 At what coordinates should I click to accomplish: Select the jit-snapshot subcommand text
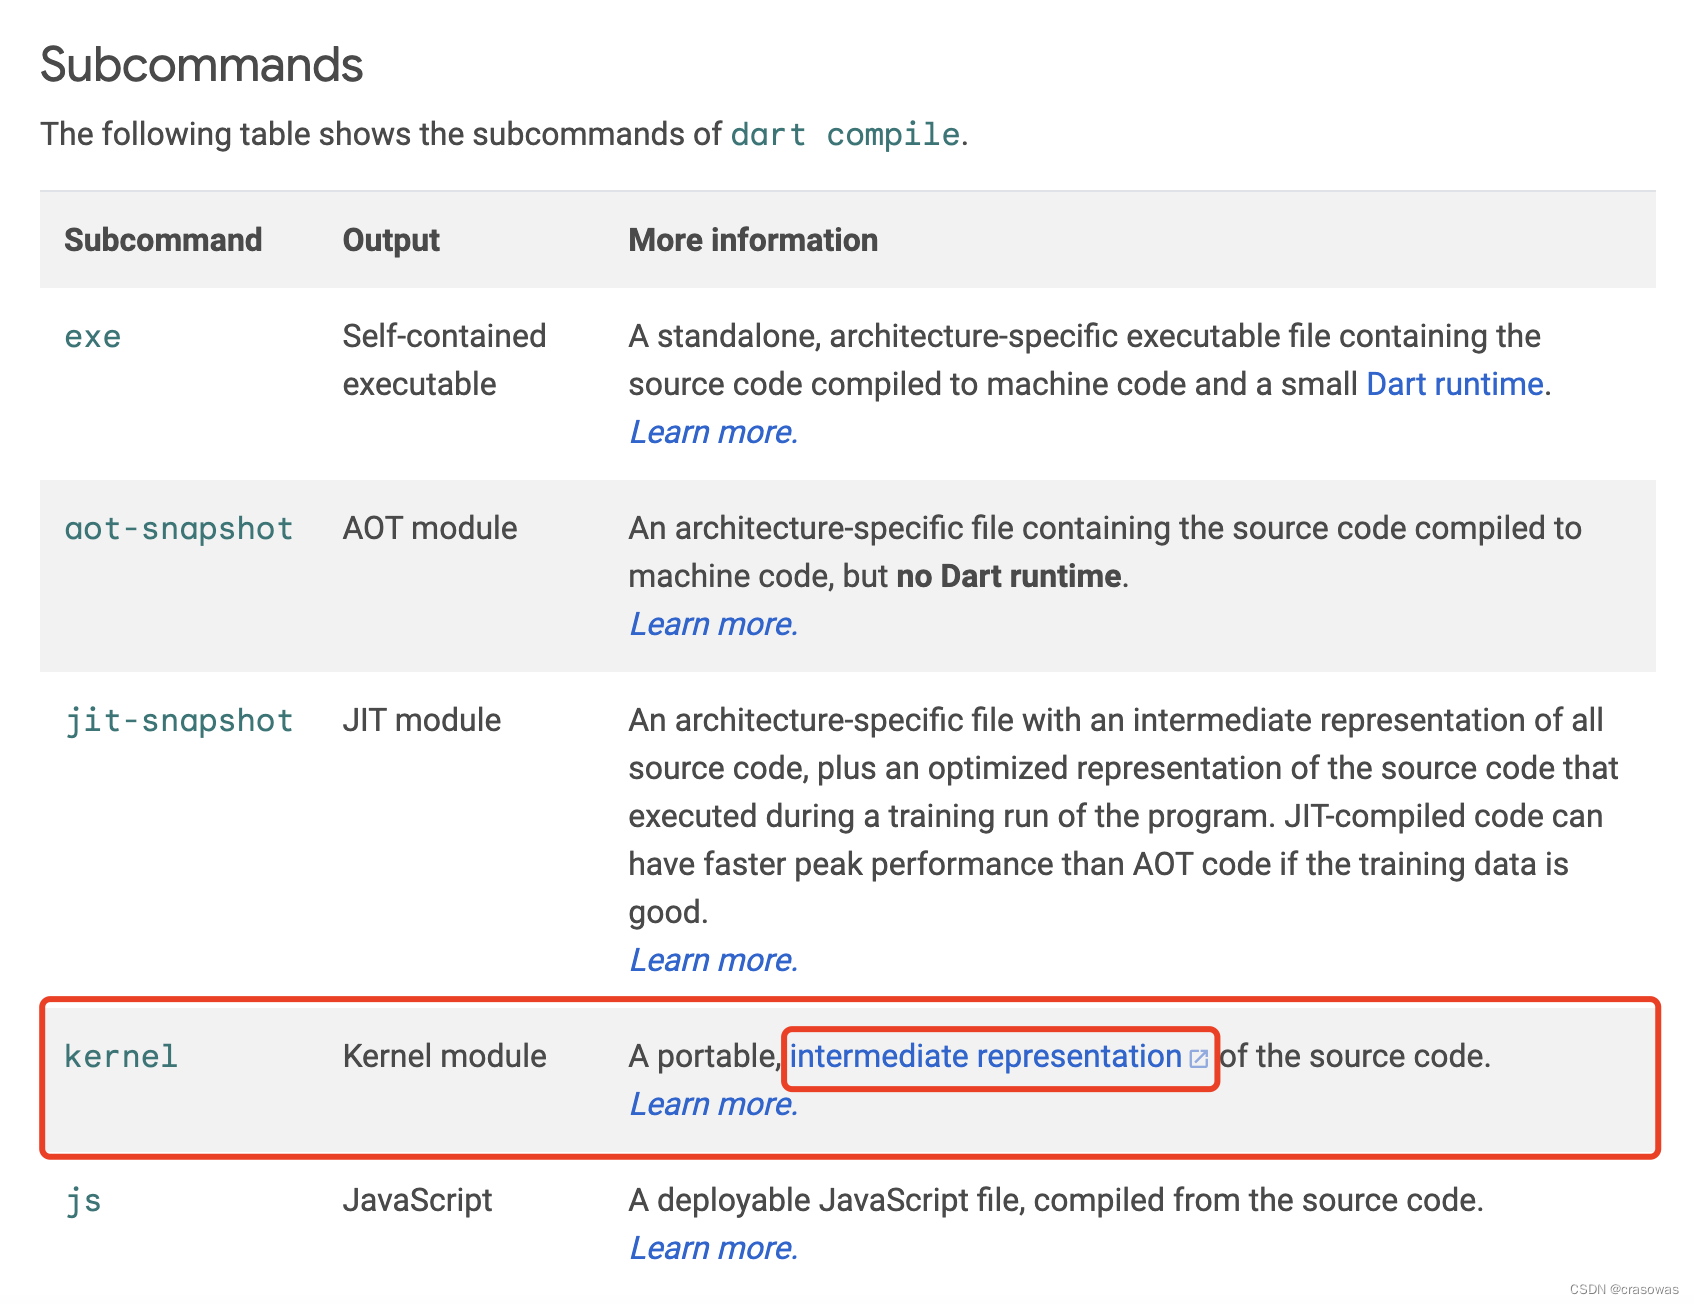(x=179, y=721)
